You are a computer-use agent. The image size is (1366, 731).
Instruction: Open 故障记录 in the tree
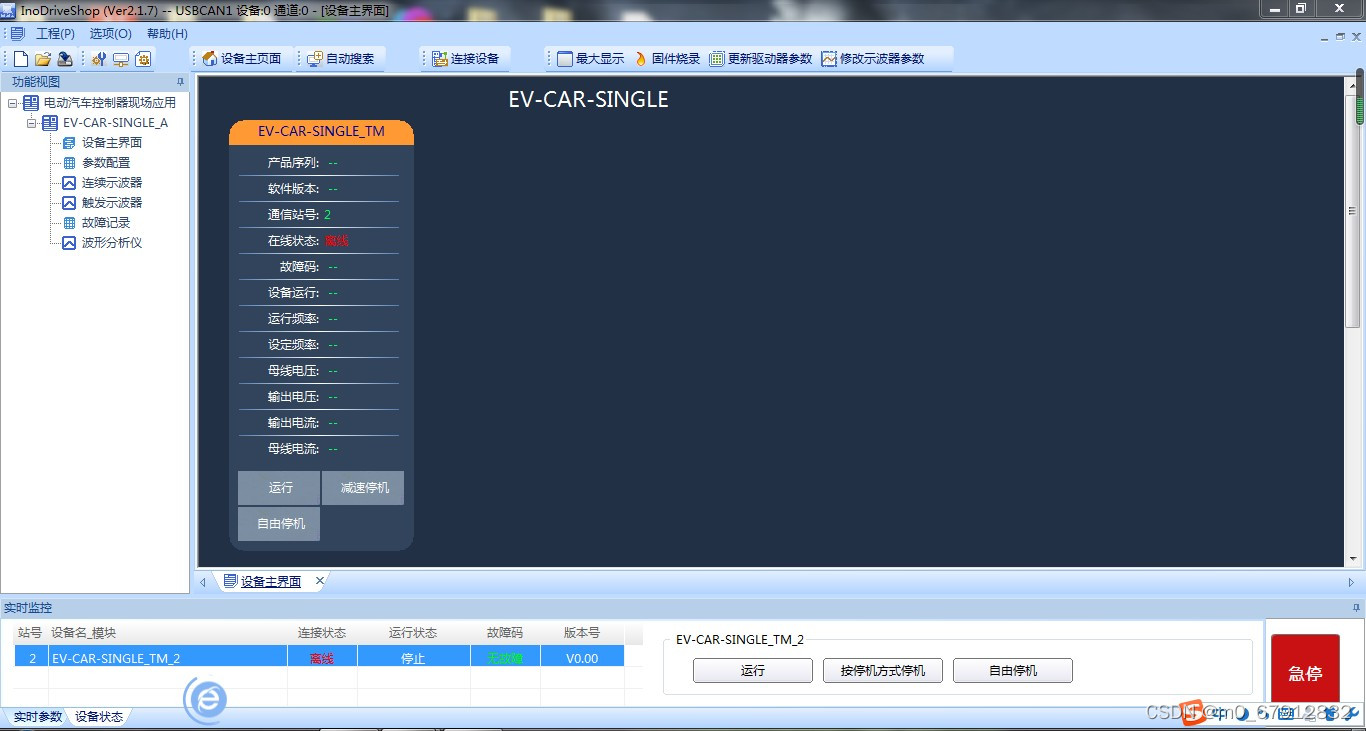point(105,223)
